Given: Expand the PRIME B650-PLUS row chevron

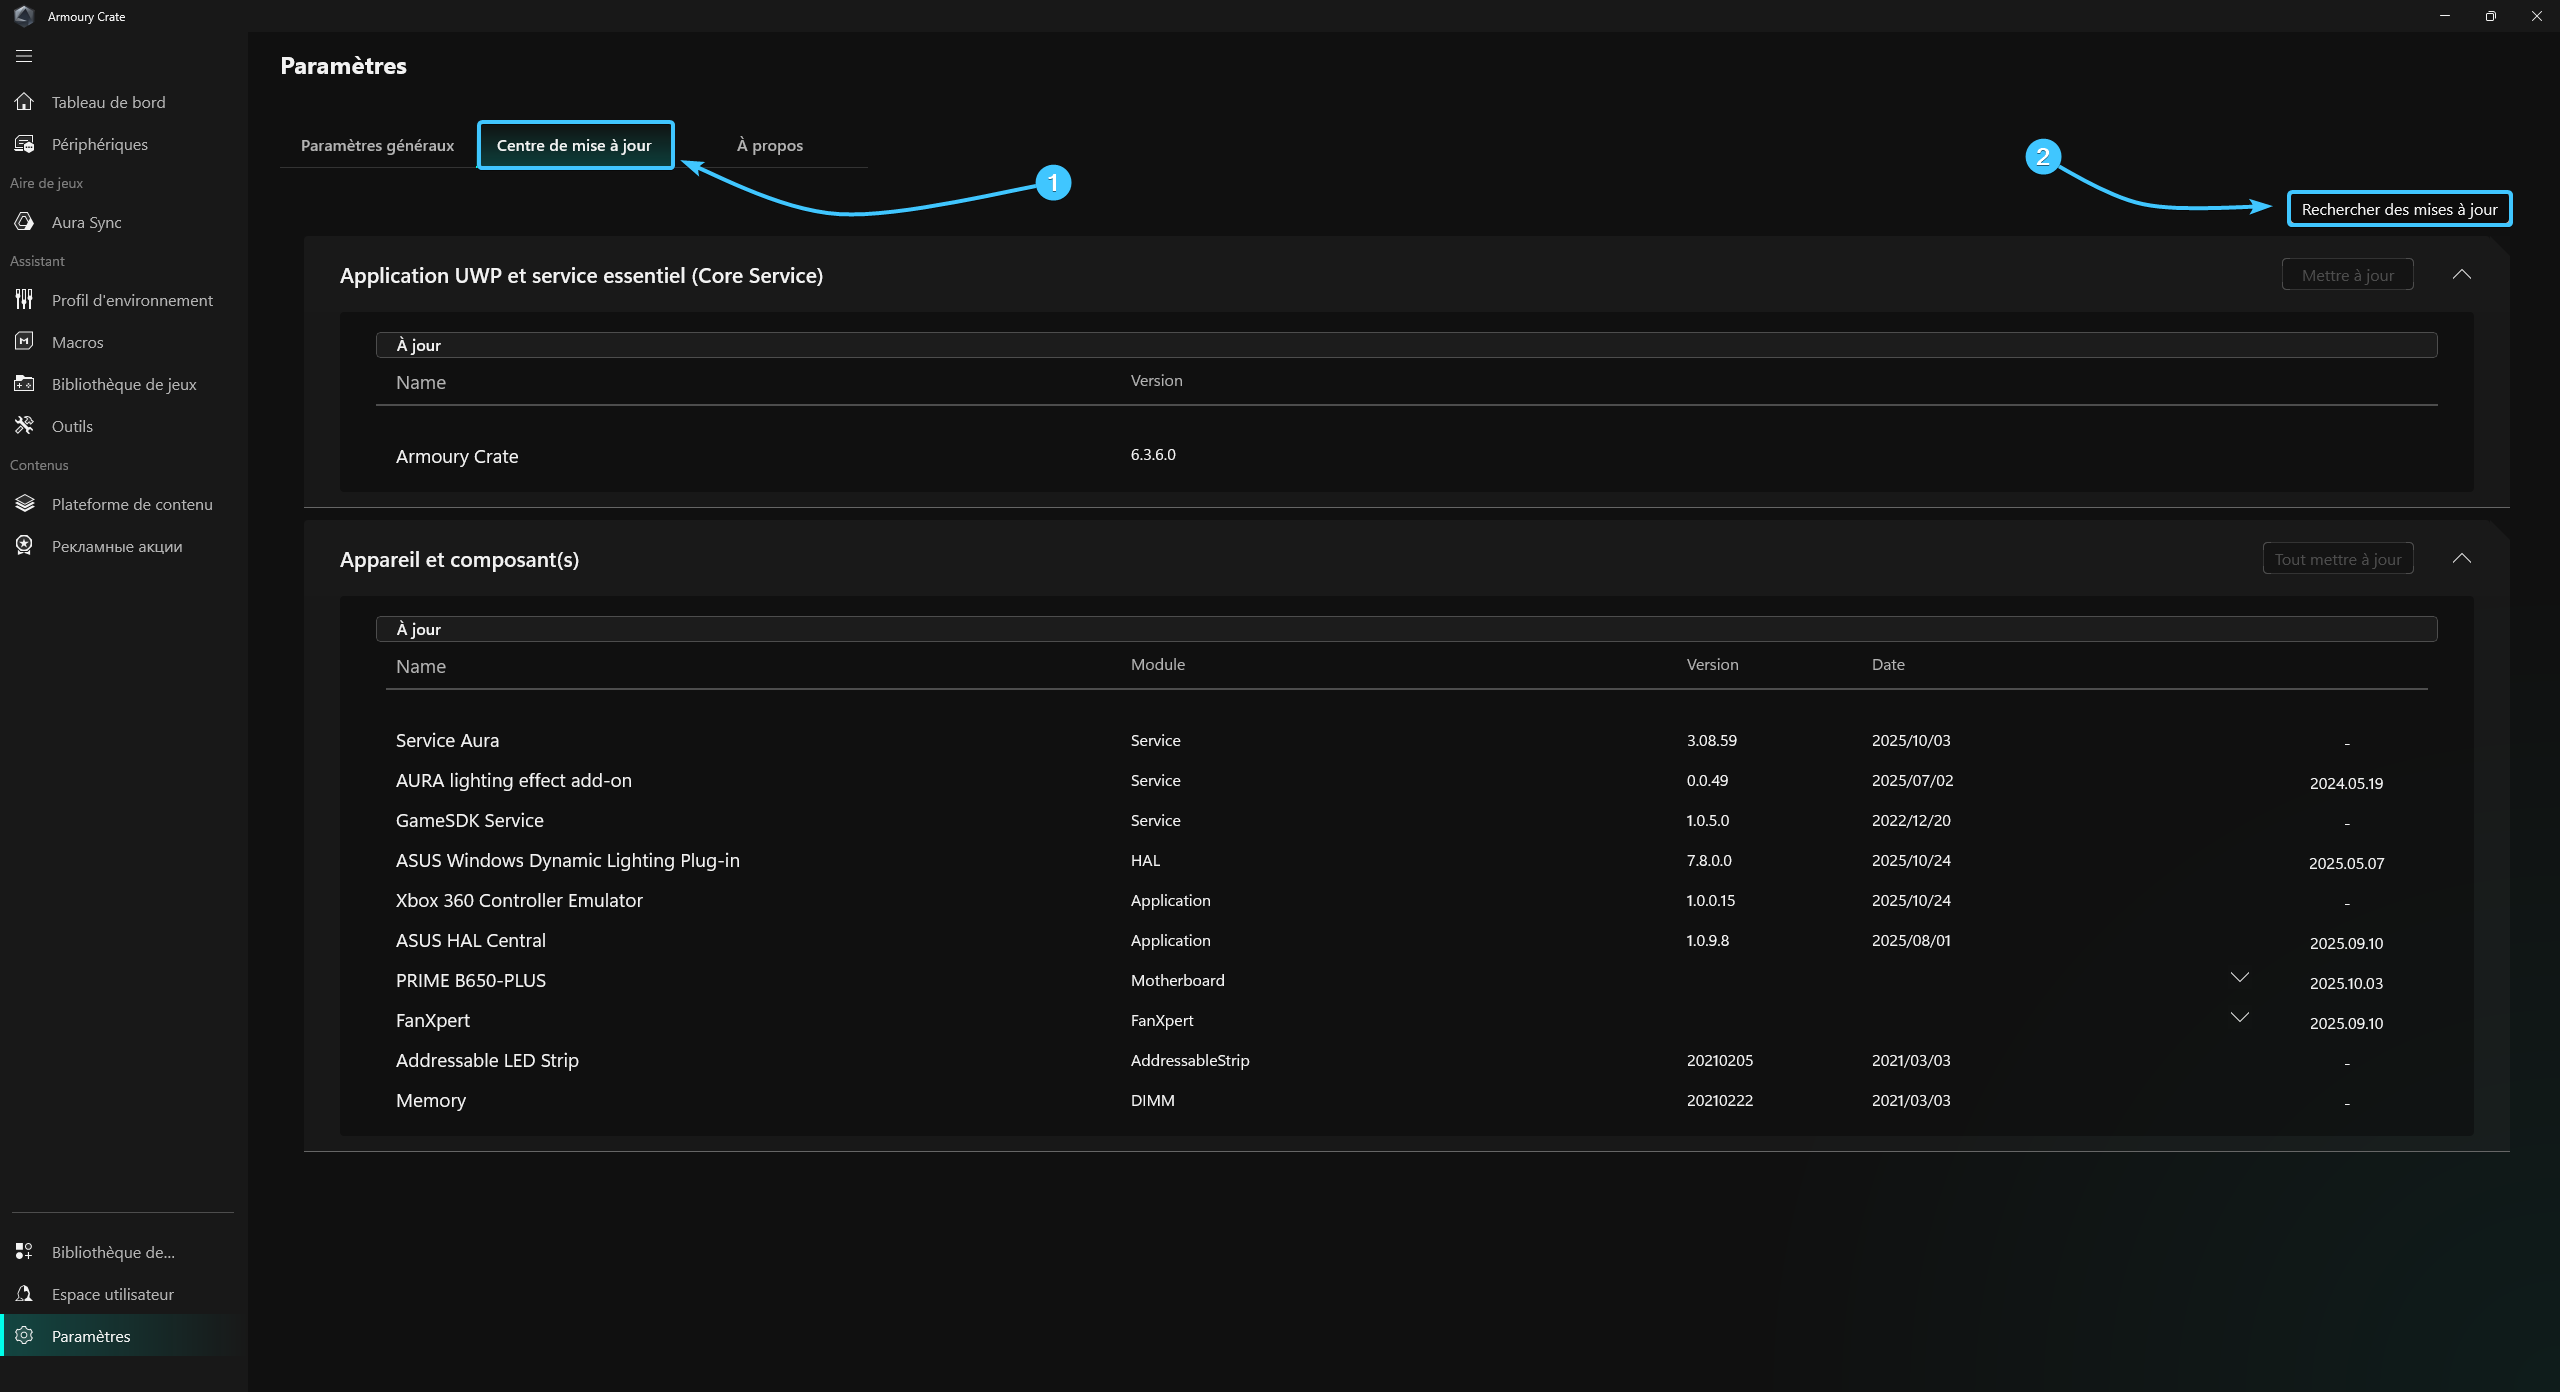Looking at the screenshot, I should (2240, 978).
